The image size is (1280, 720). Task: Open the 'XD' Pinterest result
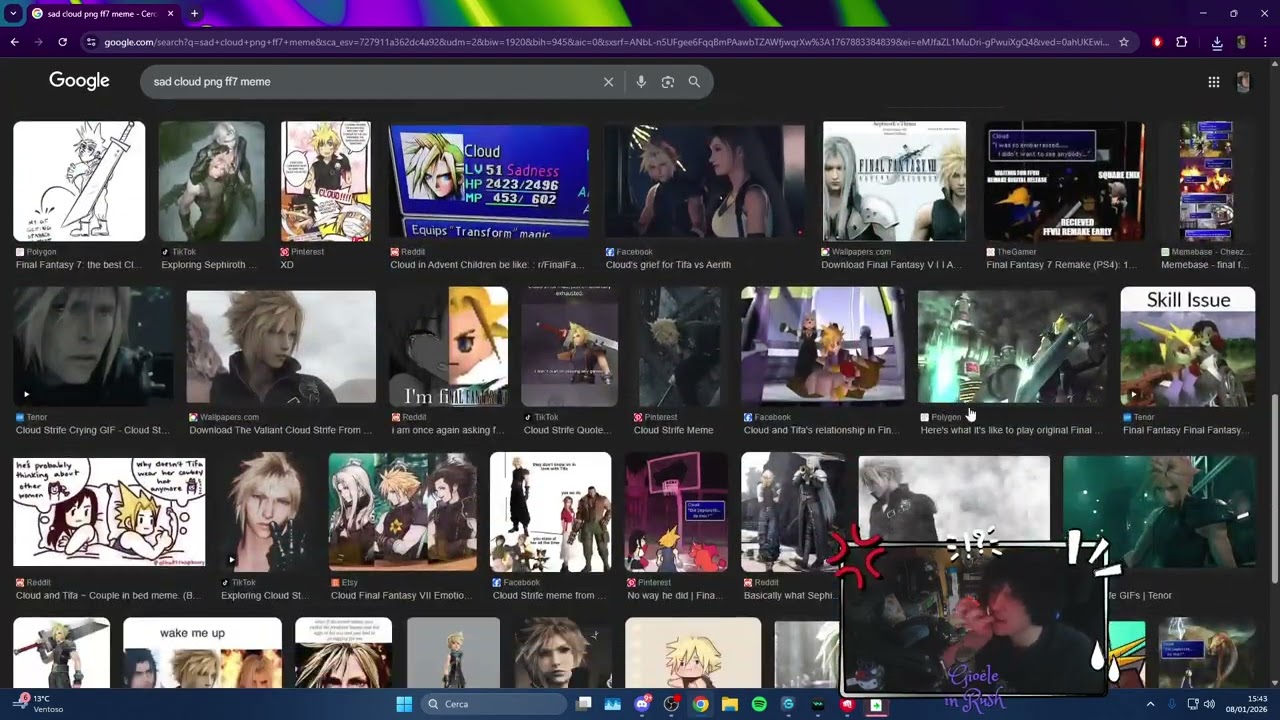tap(287, 265)
